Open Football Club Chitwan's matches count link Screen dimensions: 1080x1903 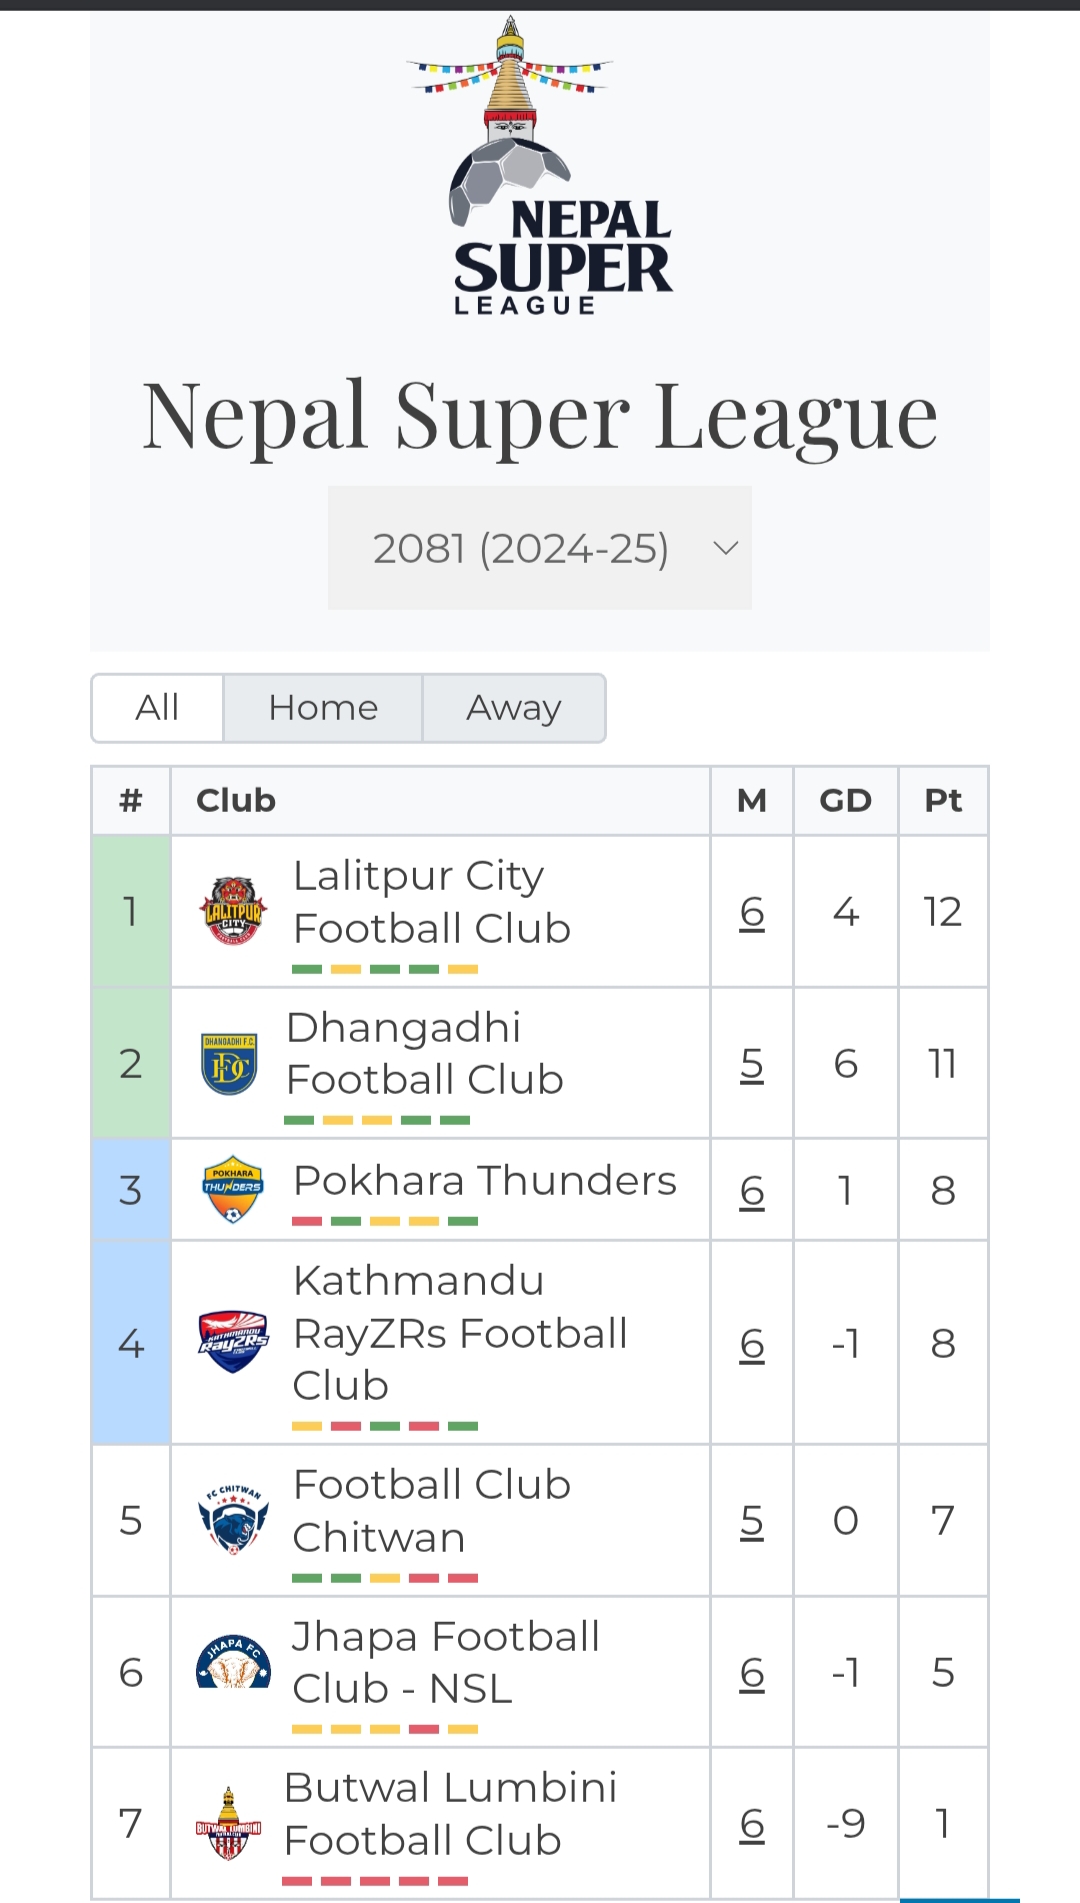(x=752, y=1520)
